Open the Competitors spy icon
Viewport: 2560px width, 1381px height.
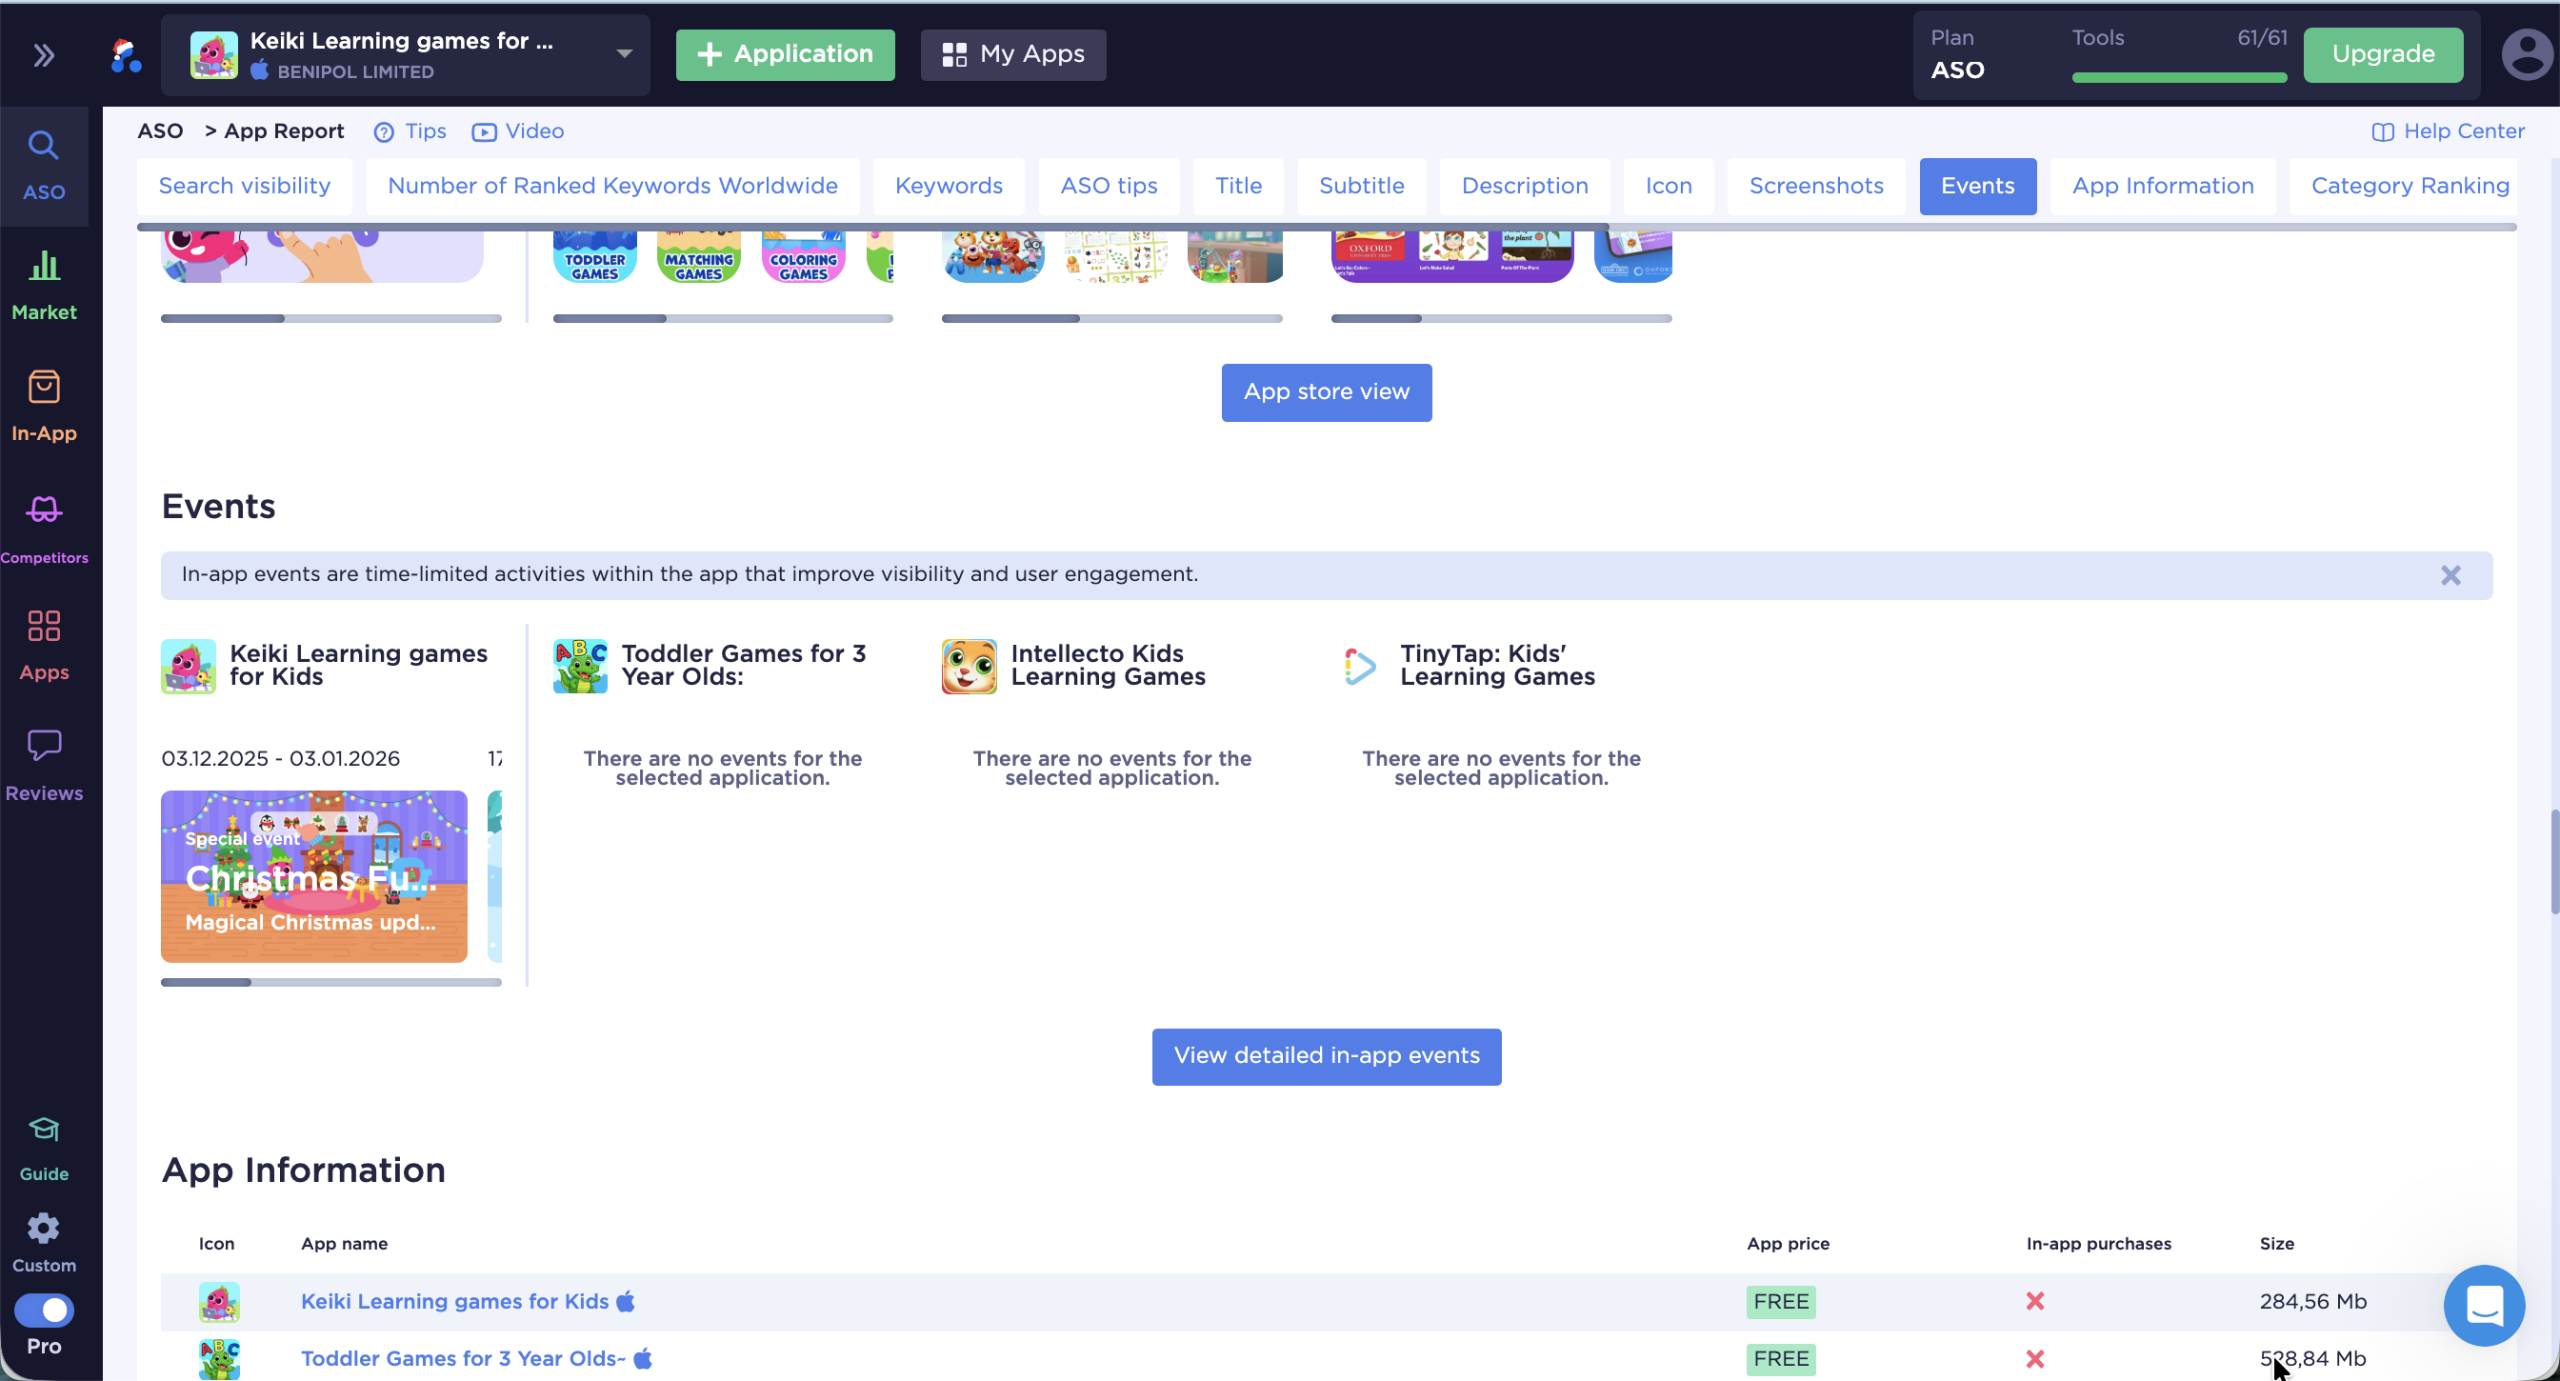(x=44, y=510)
